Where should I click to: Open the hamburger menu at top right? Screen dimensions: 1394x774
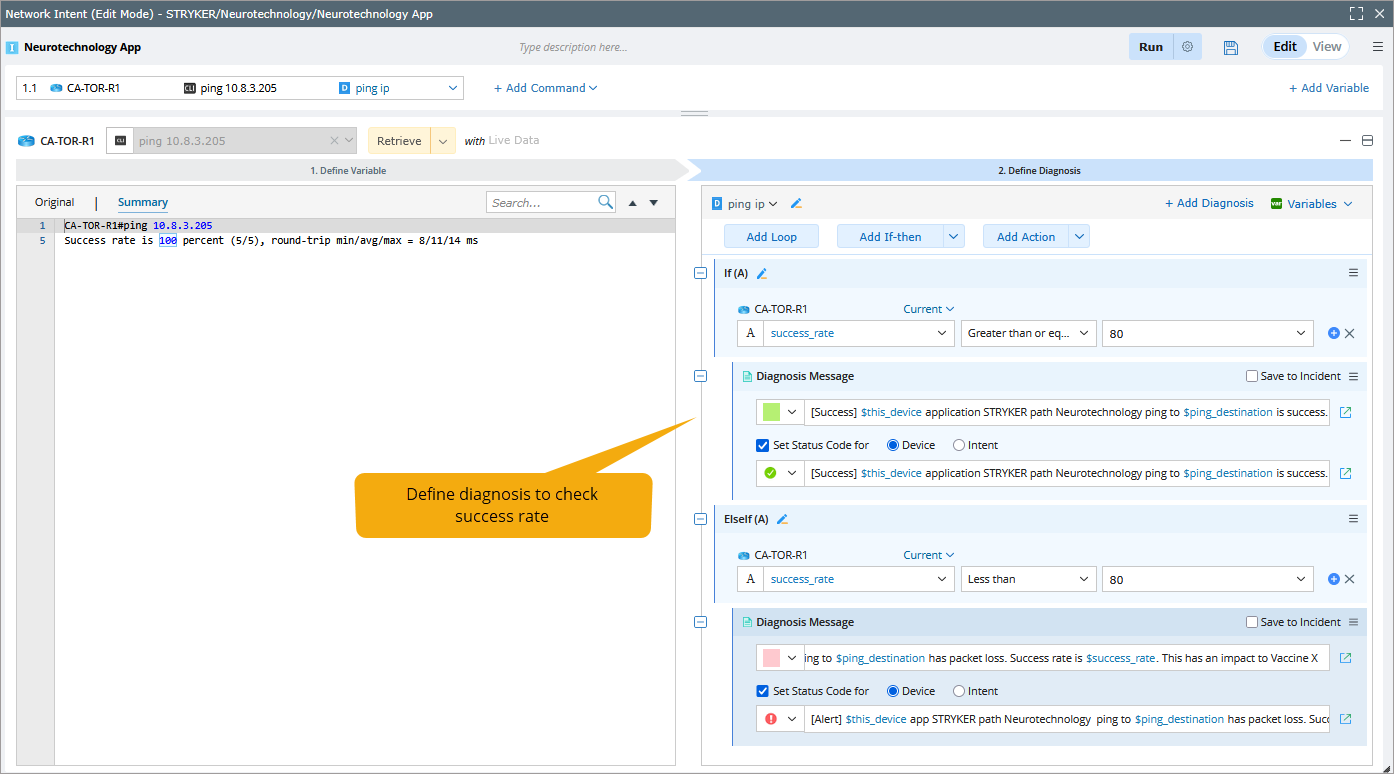click(x=1377, y=47)
